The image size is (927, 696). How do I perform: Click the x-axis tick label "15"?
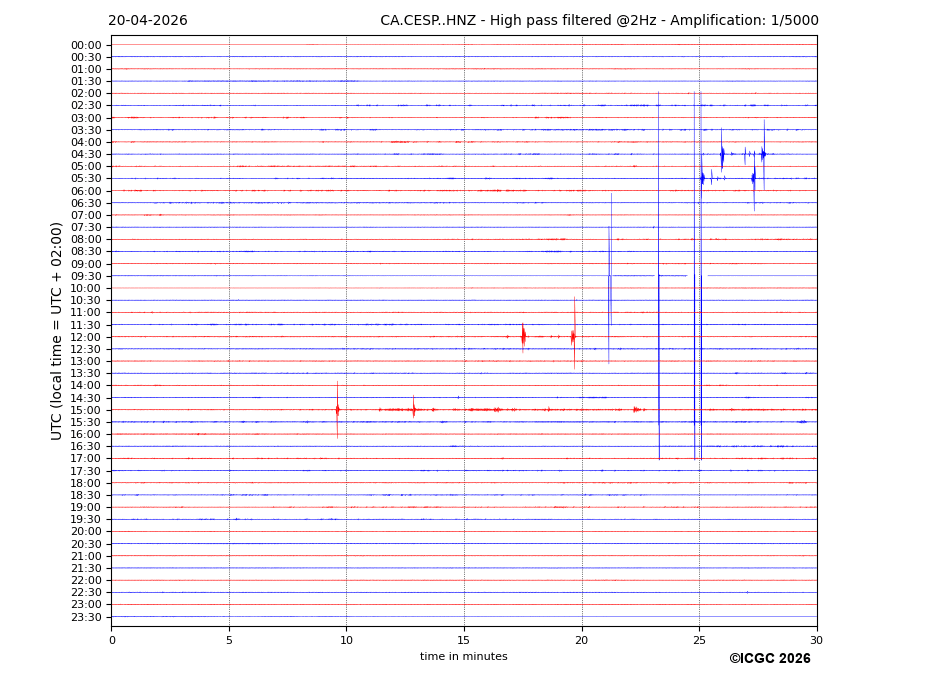464,640
